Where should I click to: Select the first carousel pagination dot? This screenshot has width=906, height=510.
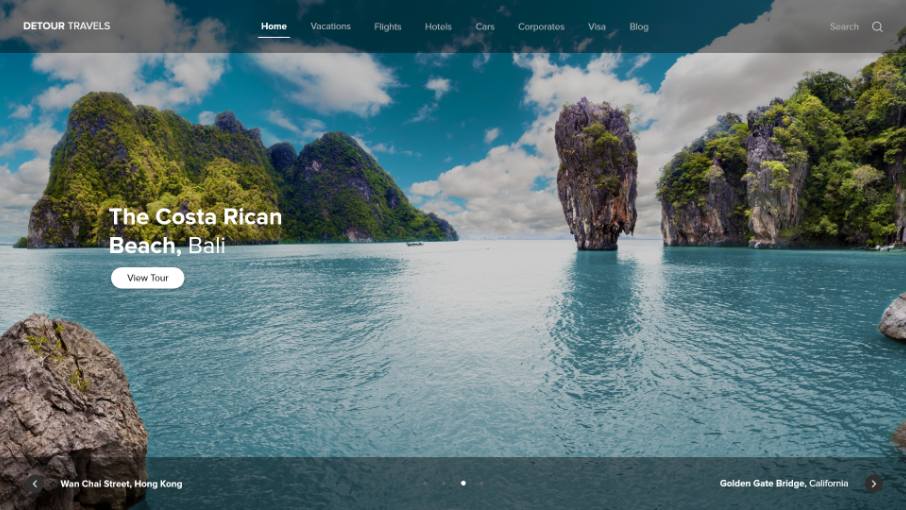coord(426,483)
